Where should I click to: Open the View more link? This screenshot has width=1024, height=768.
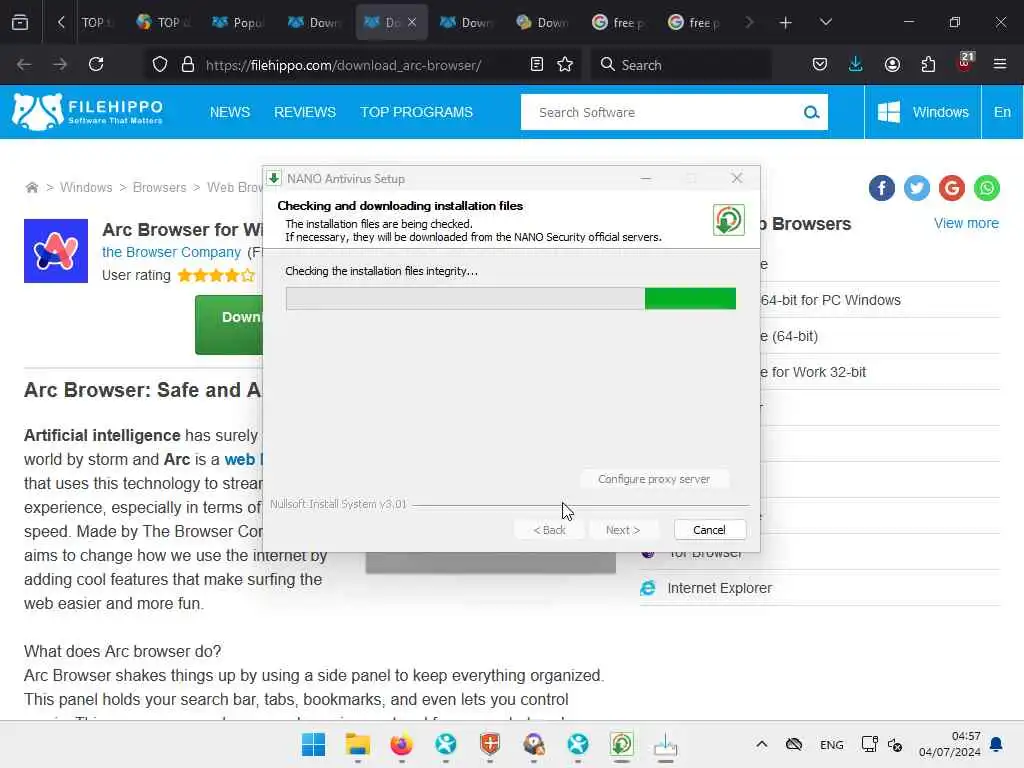[x=966, y=223]
